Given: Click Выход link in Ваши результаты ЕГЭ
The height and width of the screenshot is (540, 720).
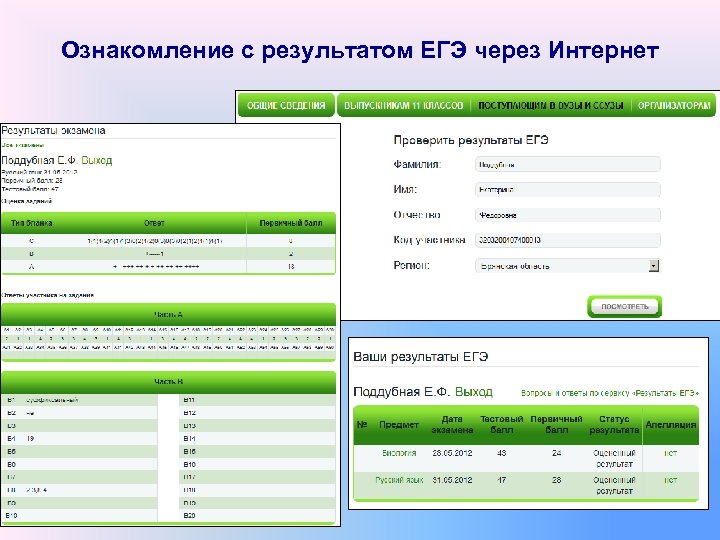Looking at the screenshot, I should (473, 392).
